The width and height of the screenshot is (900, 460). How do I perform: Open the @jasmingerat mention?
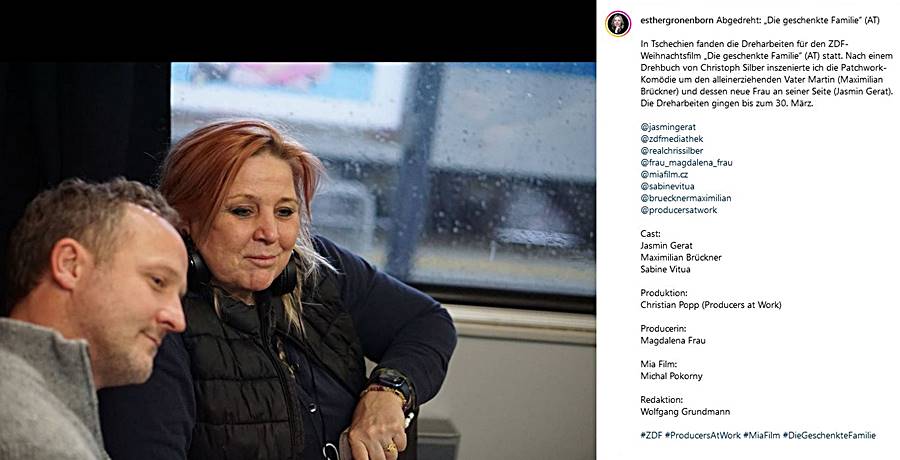[668, 127]
